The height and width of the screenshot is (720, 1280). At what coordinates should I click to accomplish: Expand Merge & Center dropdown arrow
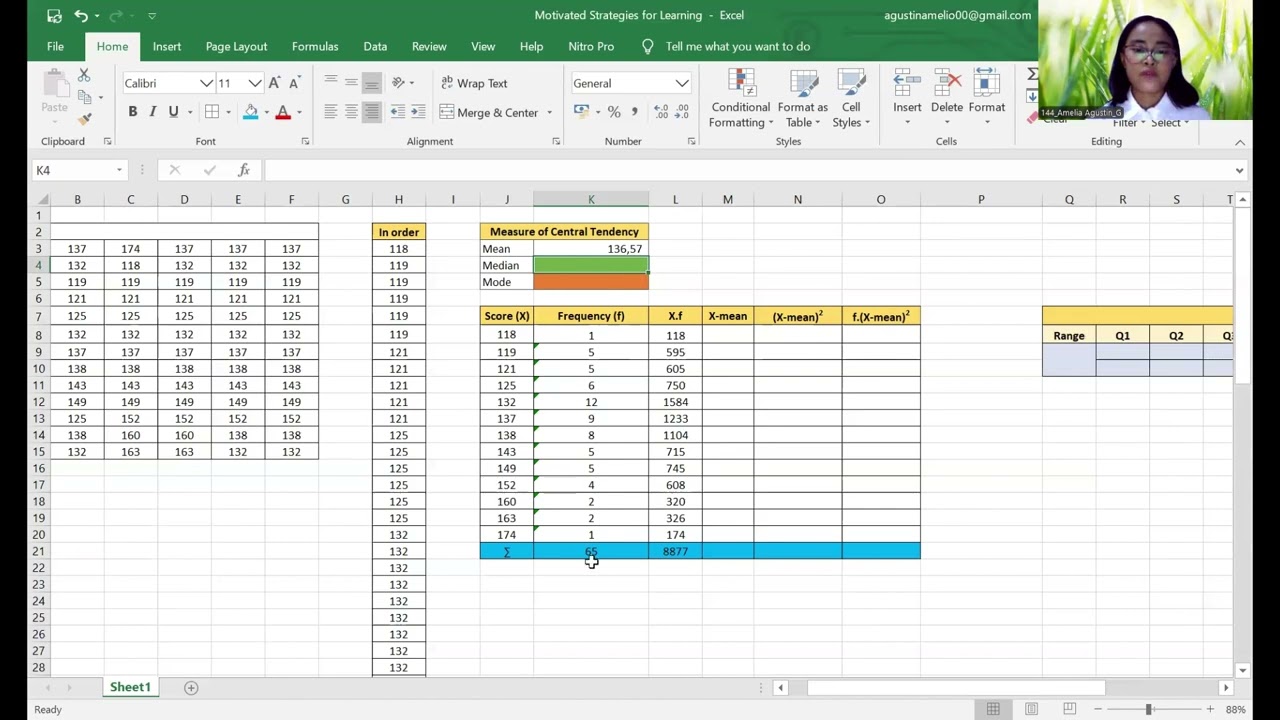549,112
